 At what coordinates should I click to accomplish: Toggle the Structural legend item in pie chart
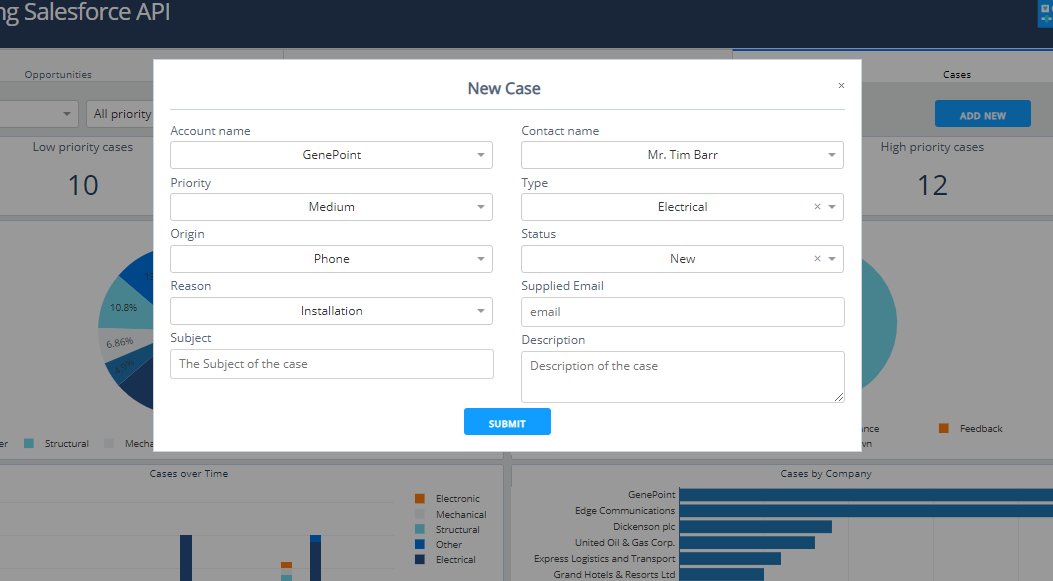(57, 443)
